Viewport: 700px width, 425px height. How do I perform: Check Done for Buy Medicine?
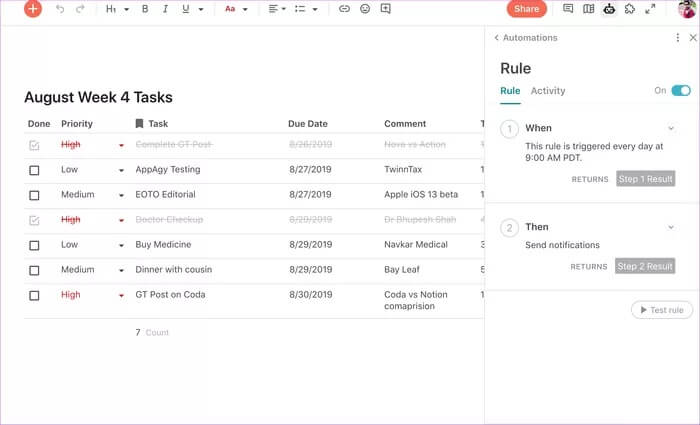pos(34,245)
